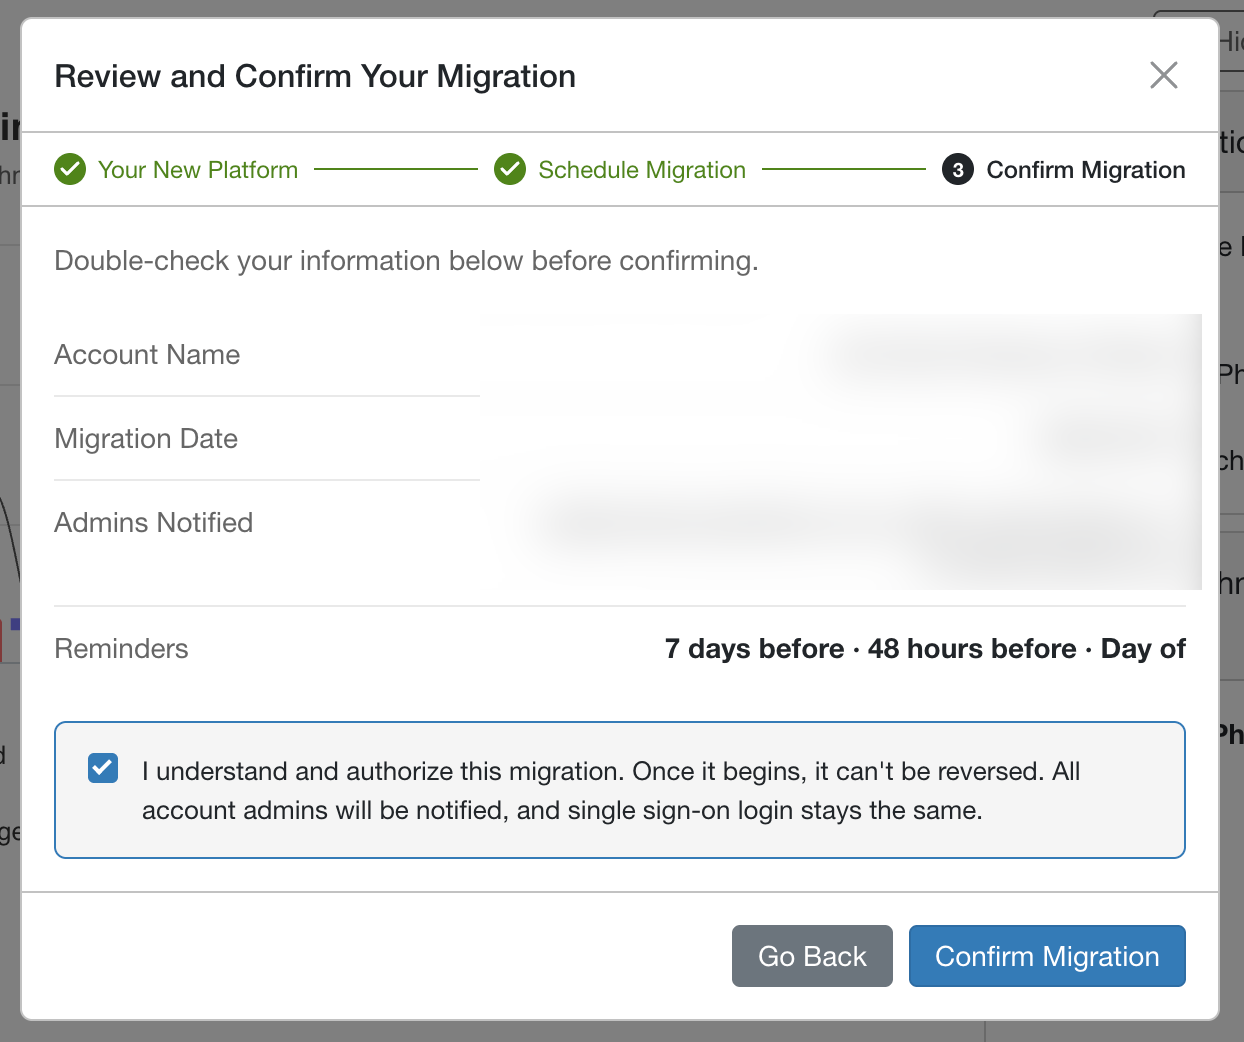Click the Reminders label
The image size is (1244, 1042).
(121, 649)
